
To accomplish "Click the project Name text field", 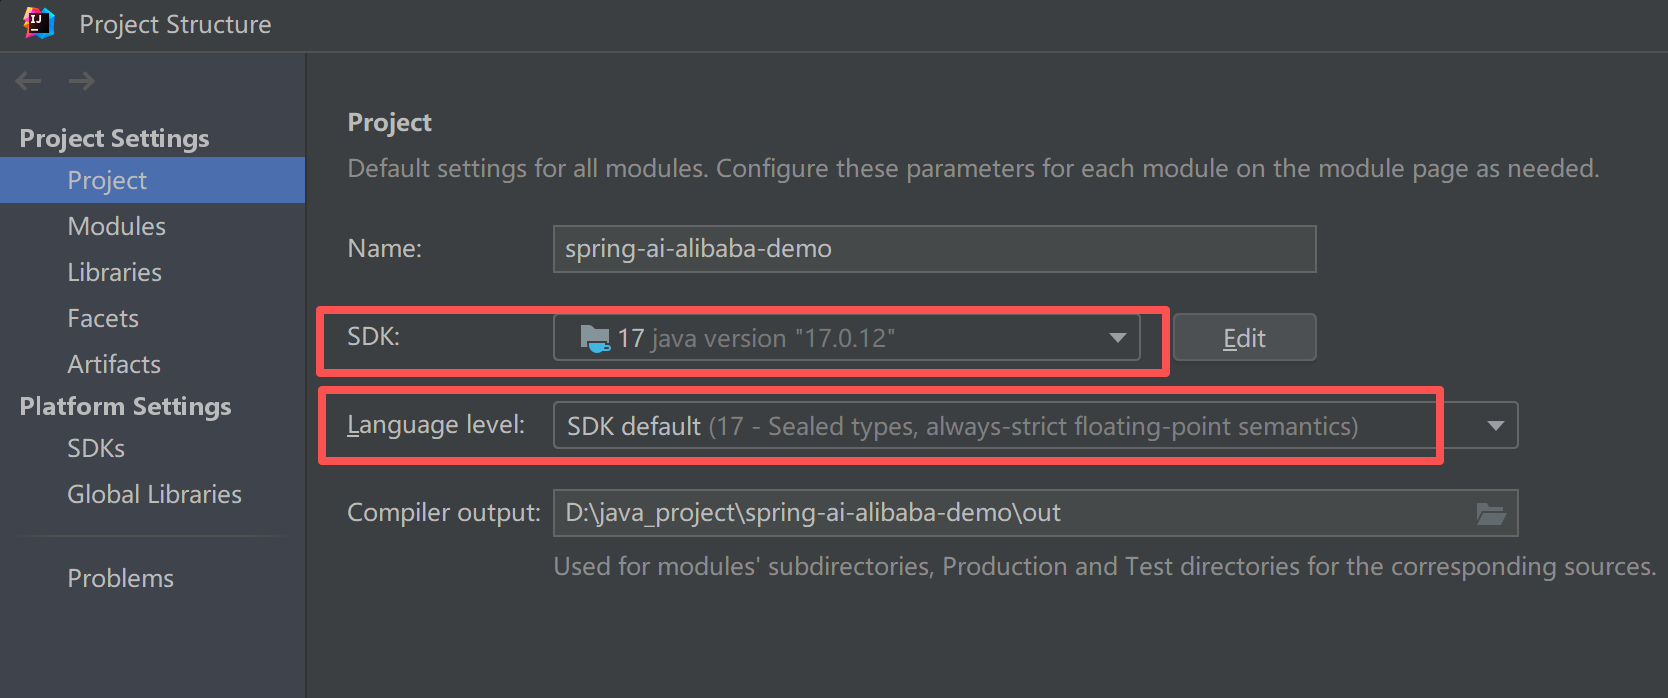I will 934,249.
